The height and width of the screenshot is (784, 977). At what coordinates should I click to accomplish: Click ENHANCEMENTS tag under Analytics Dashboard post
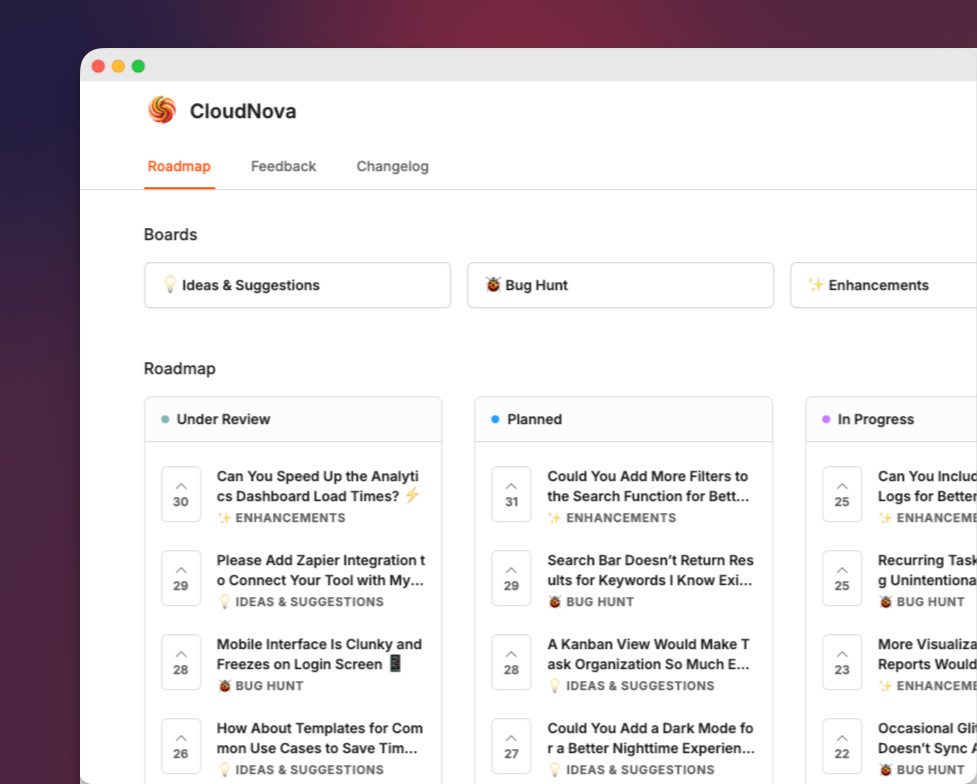[x=281, y=518]
